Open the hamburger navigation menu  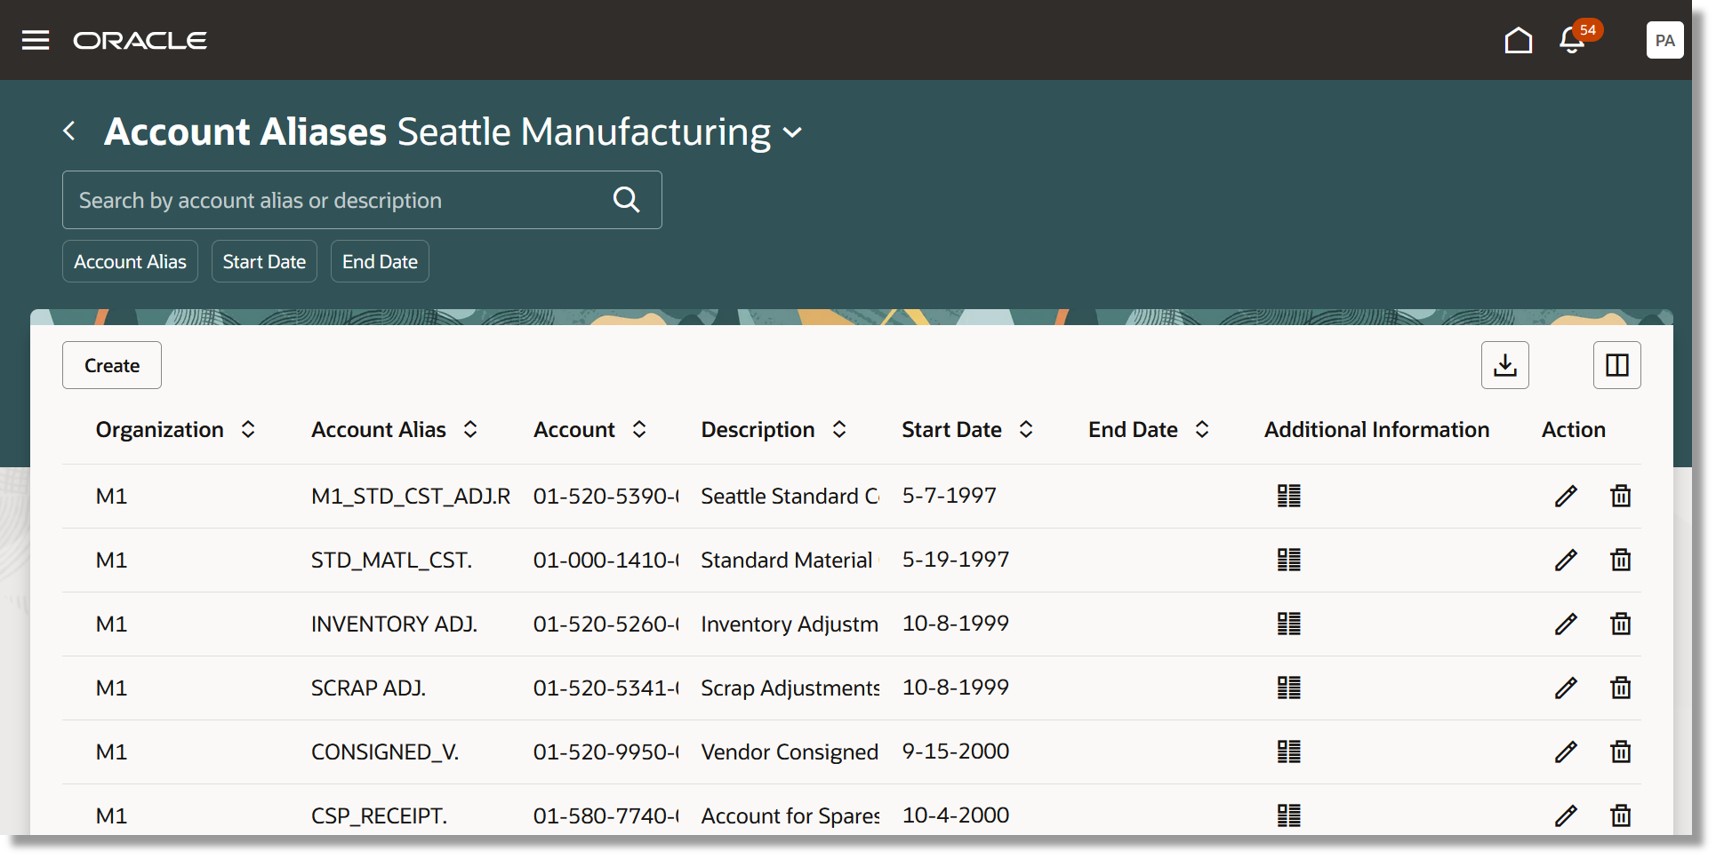[36, 40]
